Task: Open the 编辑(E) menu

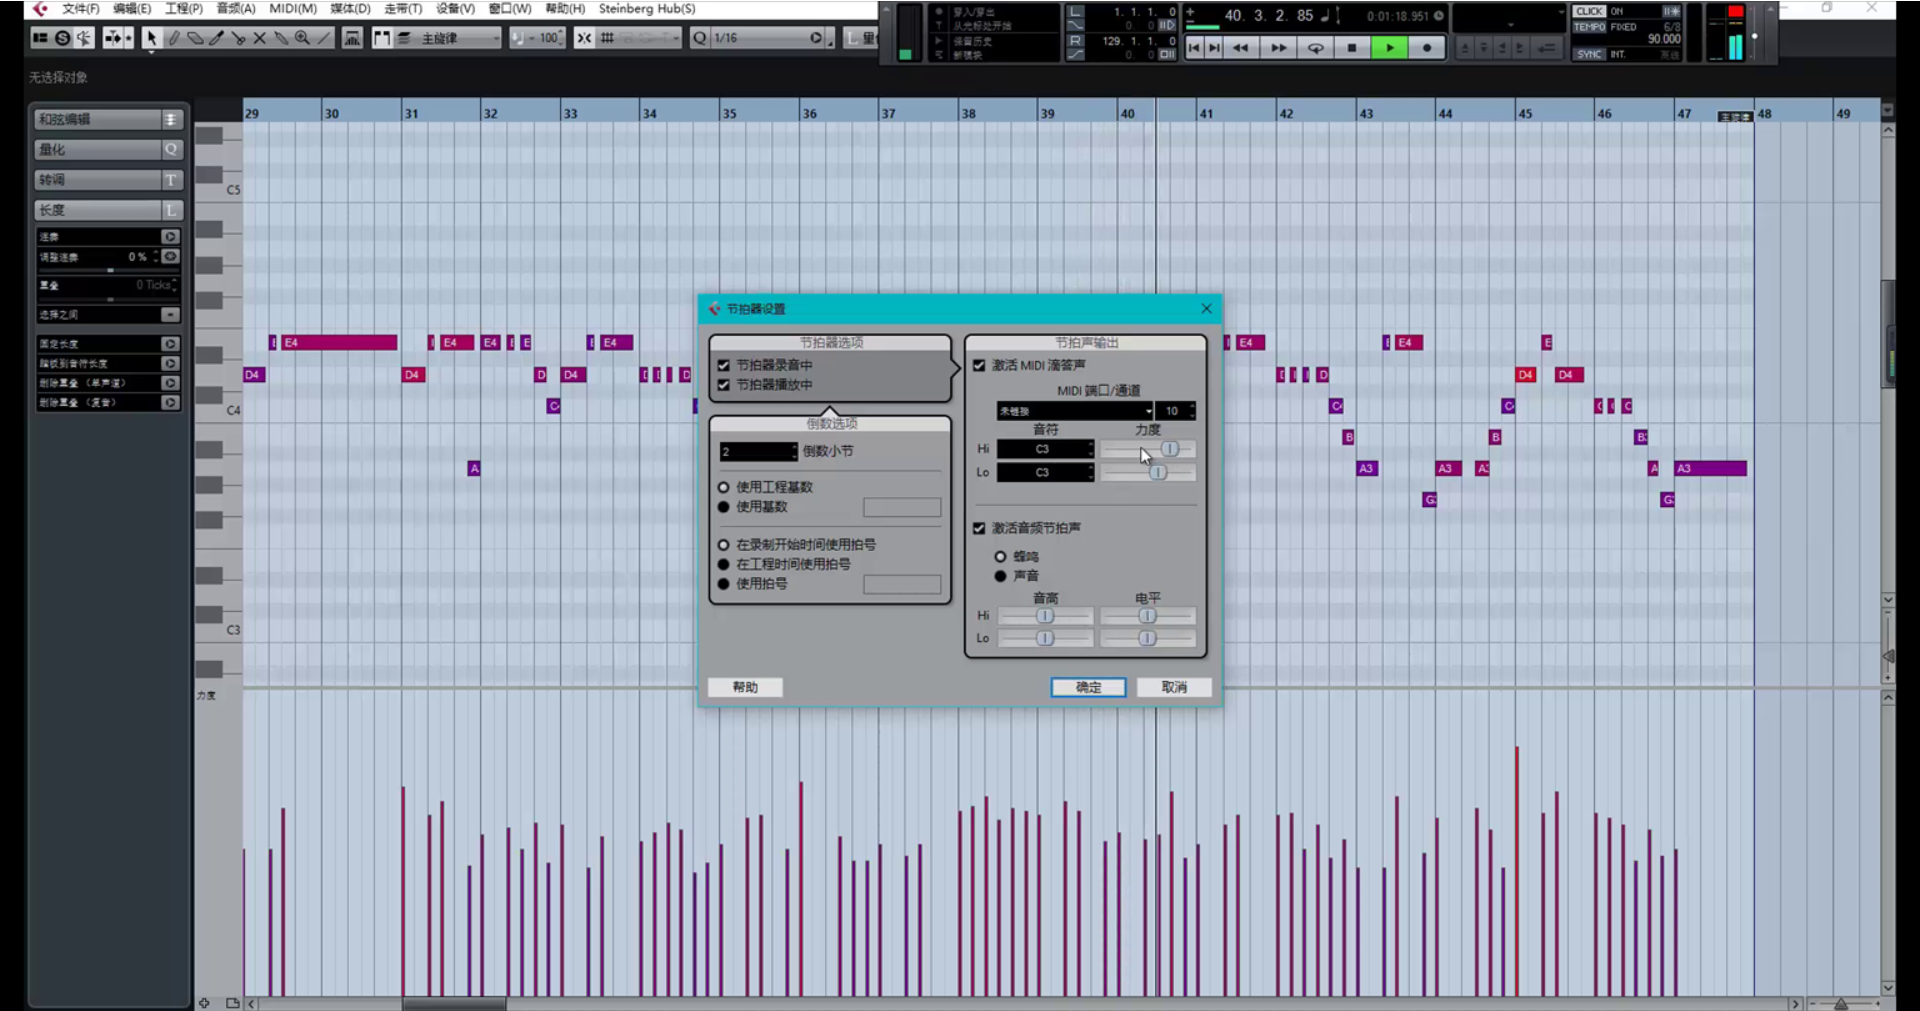Action: point(132,9)
